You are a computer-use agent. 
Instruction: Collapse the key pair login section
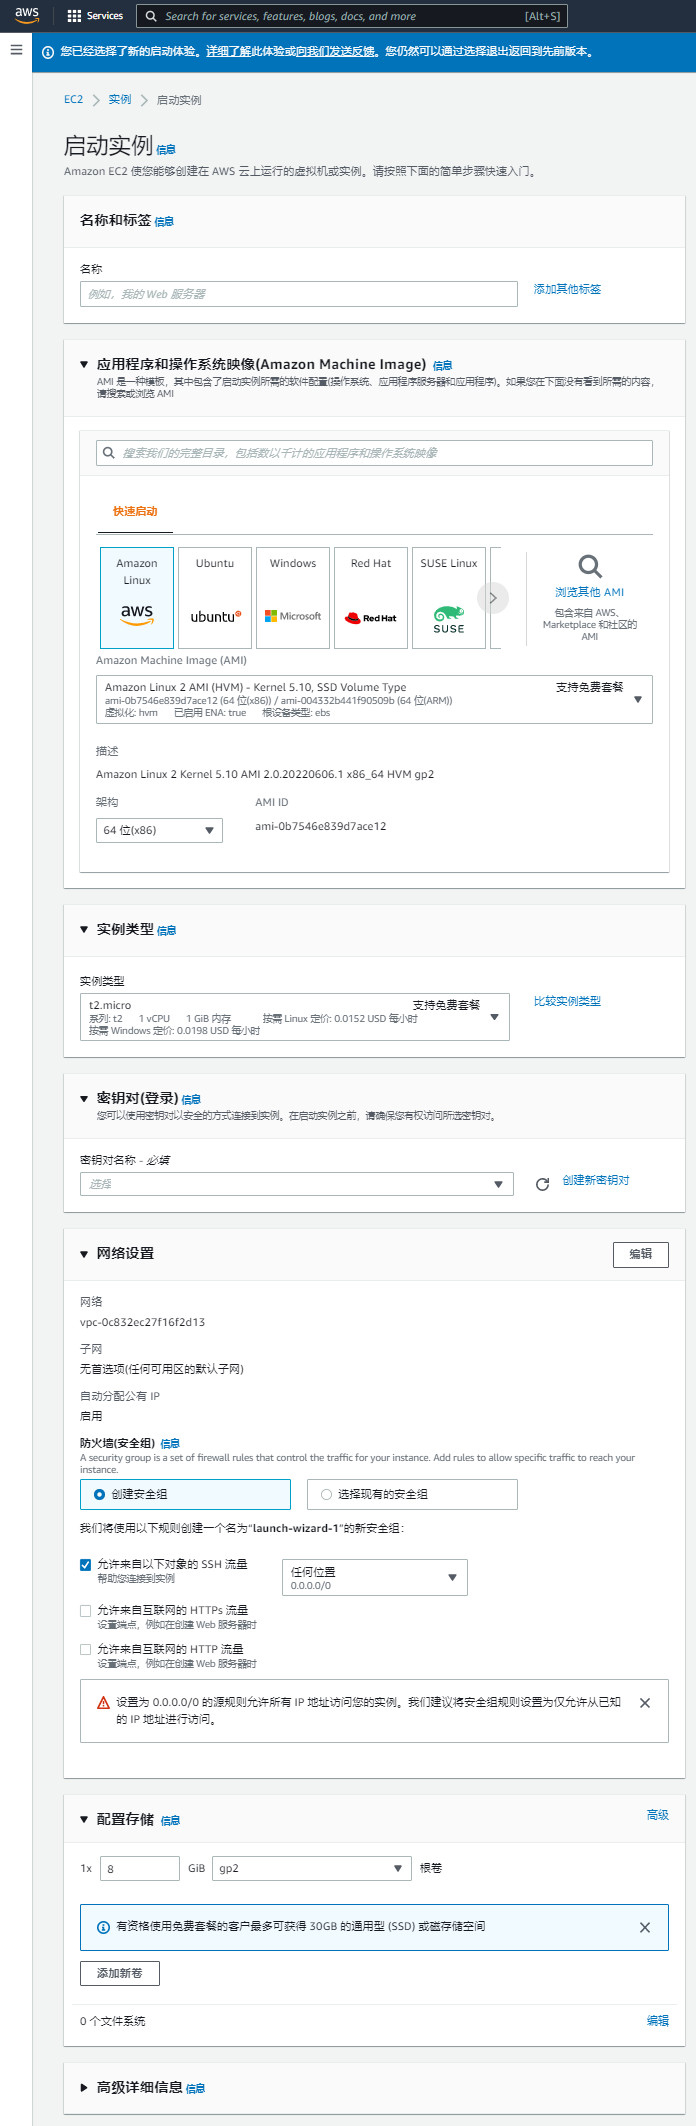click(x=84, y=1099)
